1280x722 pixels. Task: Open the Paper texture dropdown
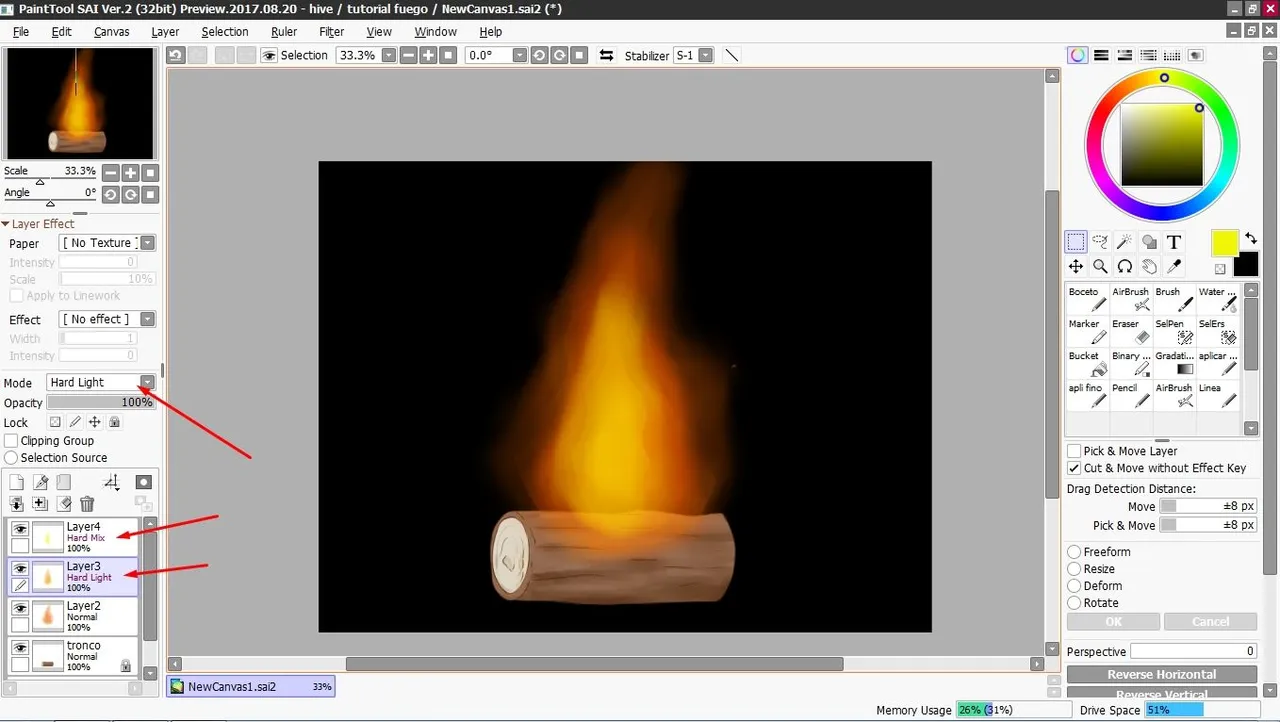[x=148, y=243]
